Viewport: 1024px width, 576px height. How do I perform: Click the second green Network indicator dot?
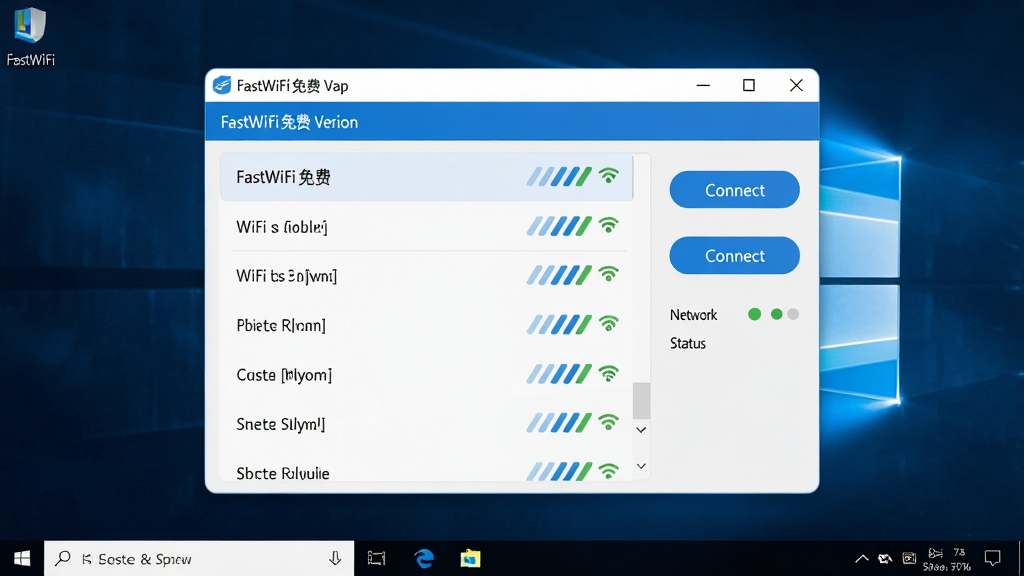(x=776, y=314)
